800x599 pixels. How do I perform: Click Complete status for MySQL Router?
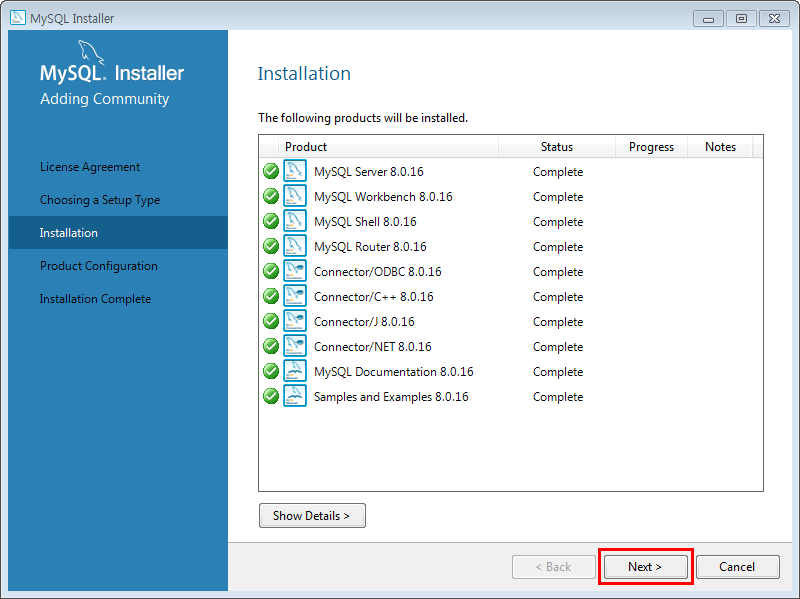click(x=558, y=247)
